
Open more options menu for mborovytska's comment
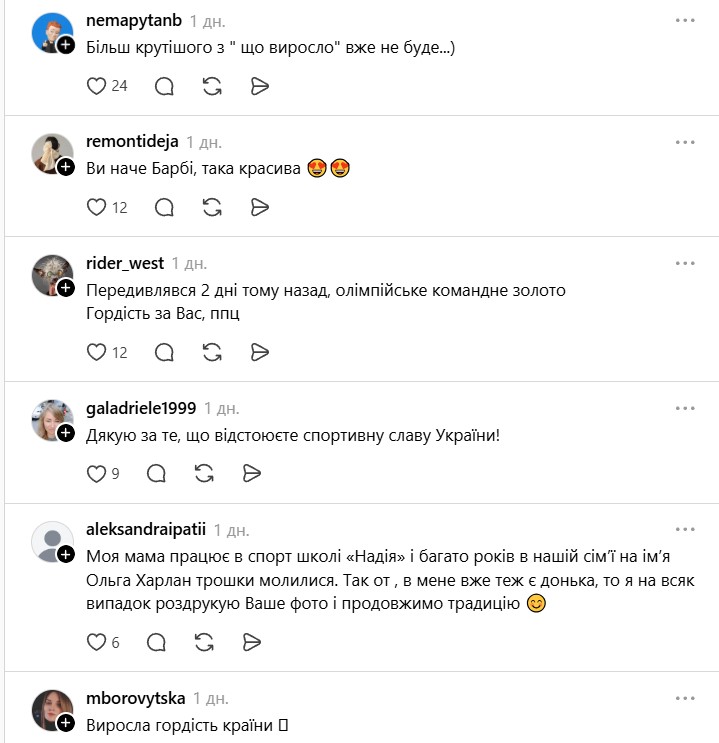685,697
